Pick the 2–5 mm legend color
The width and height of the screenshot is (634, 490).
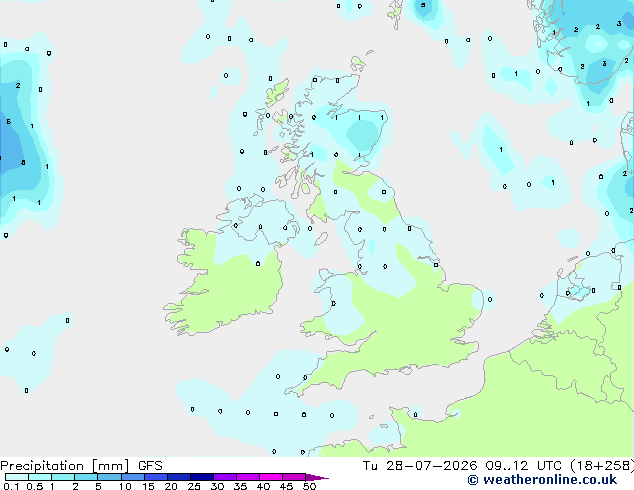86,477
